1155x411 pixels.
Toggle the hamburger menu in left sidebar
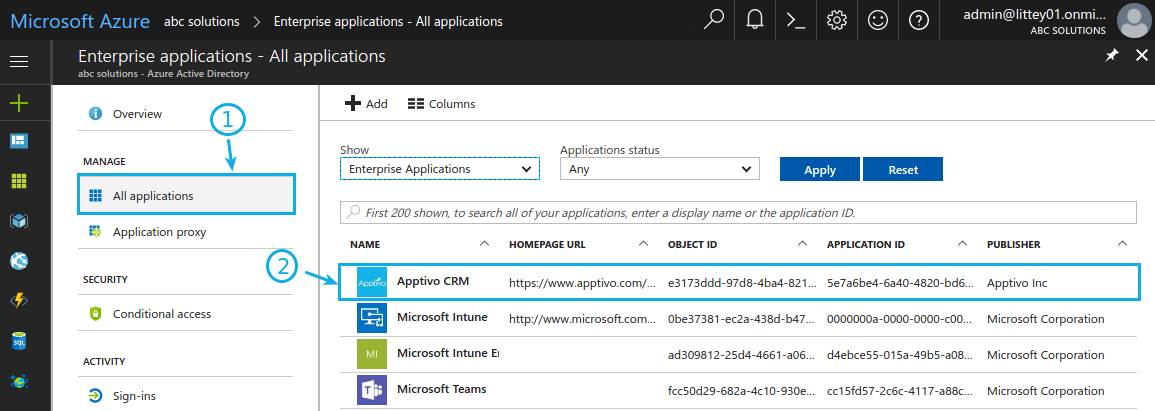pos(18,62)
